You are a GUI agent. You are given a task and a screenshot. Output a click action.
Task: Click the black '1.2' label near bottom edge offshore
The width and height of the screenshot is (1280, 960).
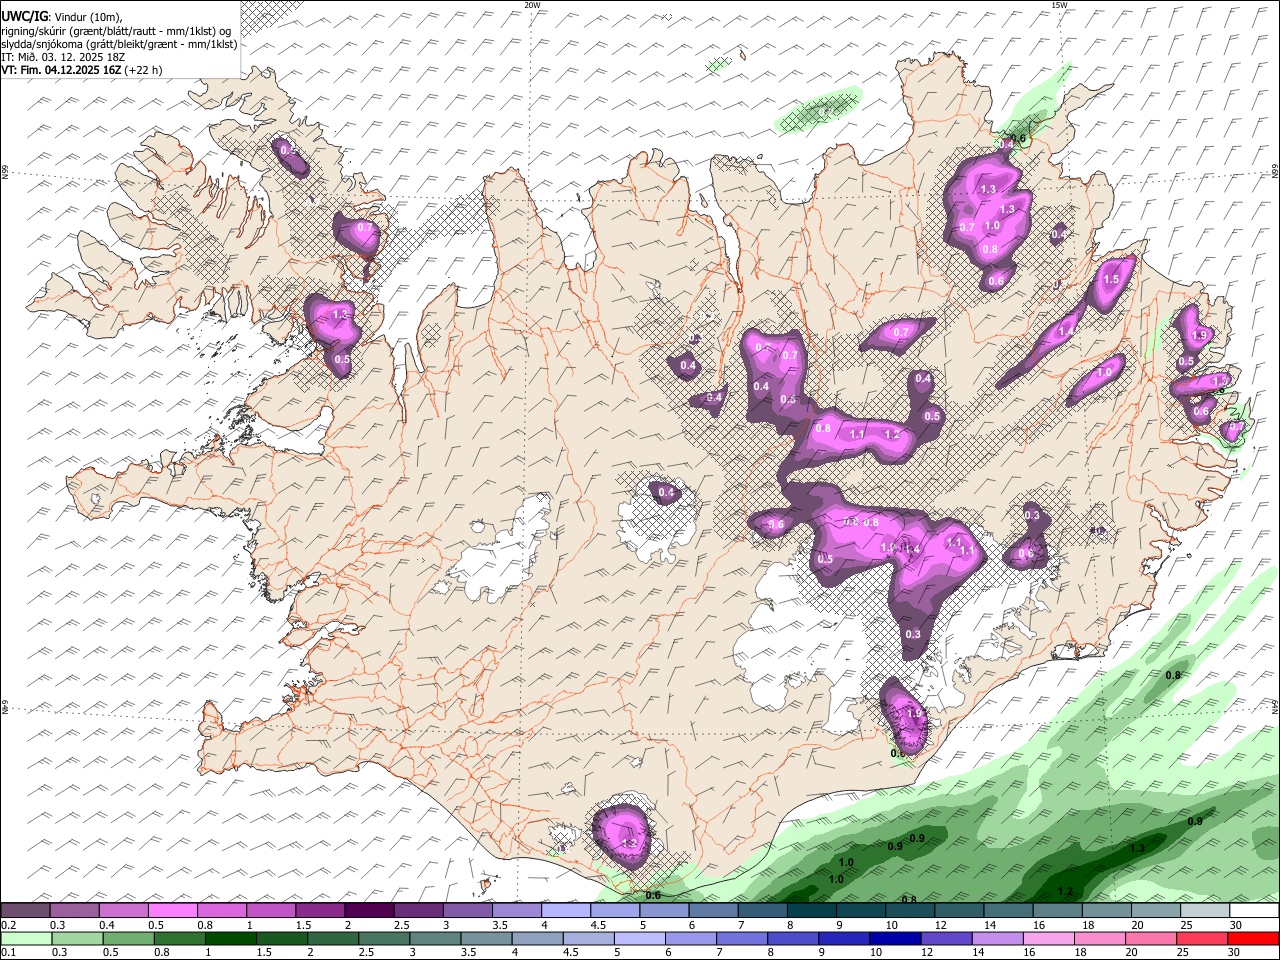1065,891
